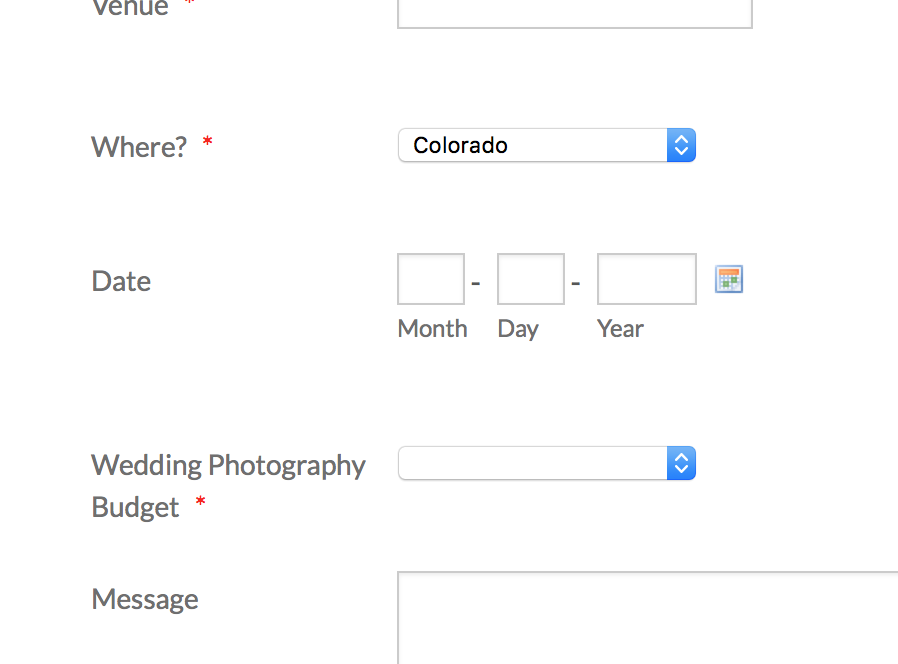Click into the Venue text field
This screenshot has height=664, width=898.
[x=574, y=13]
